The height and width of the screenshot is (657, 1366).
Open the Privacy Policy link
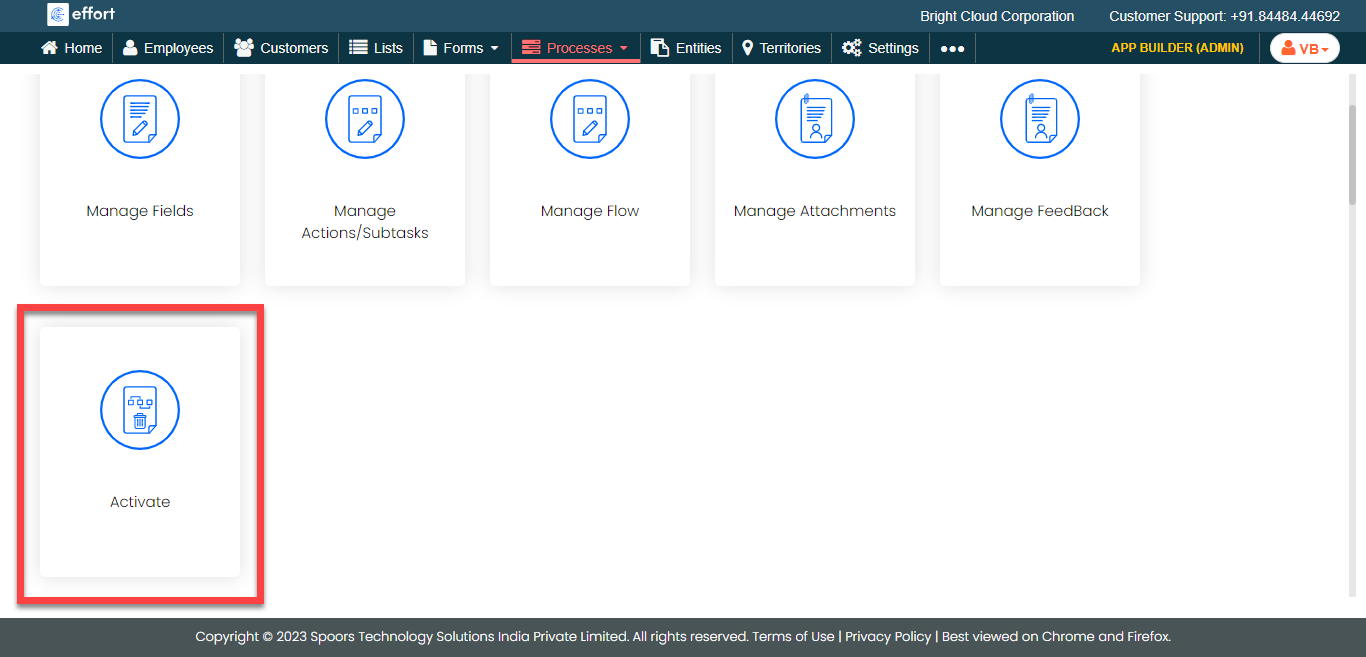(888, 637)
